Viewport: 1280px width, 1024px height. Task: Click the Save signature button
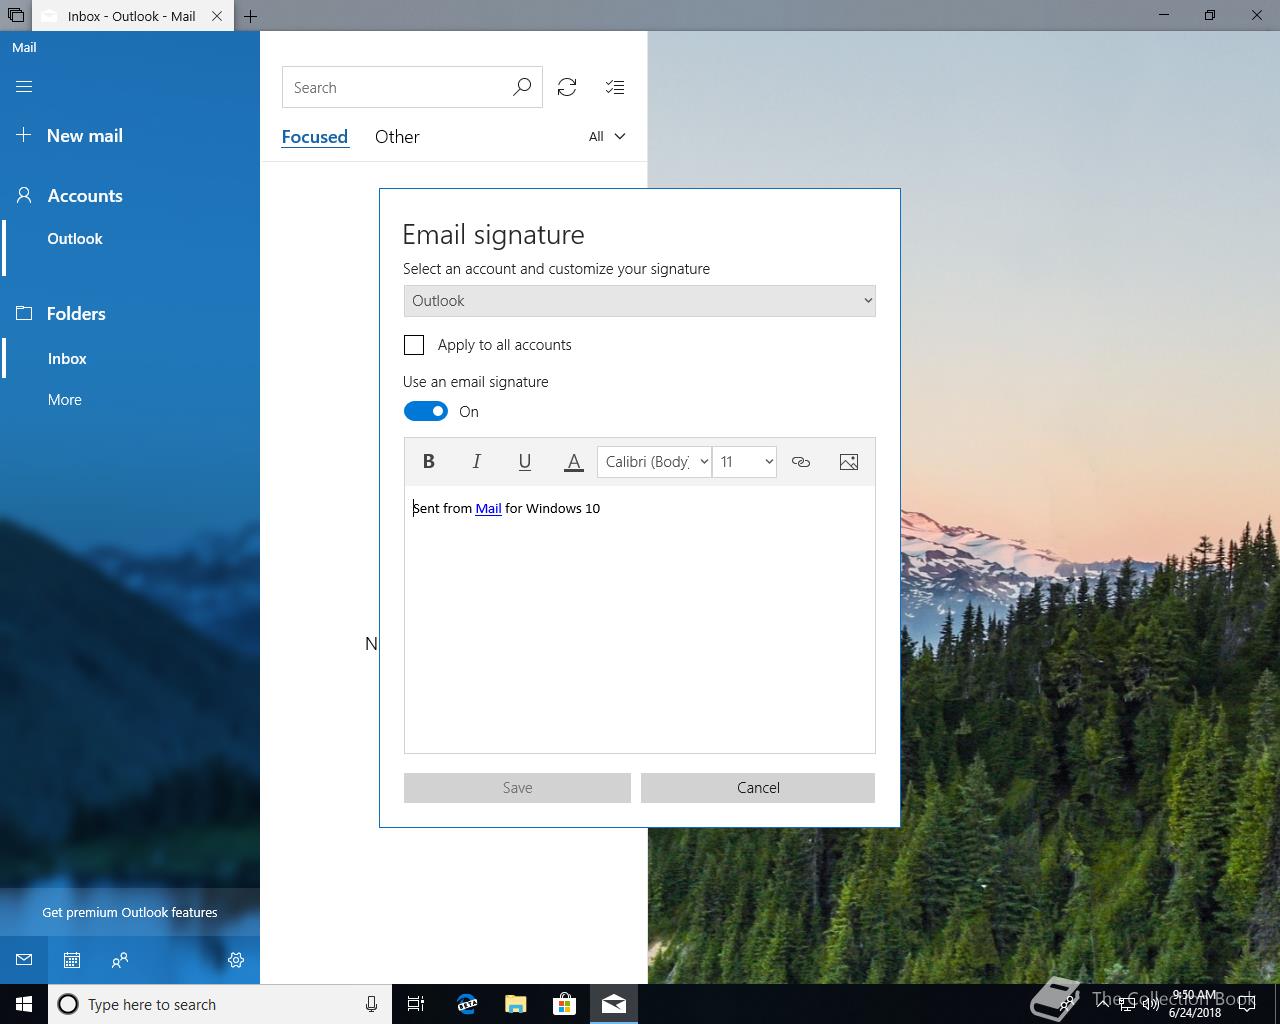[x=517, y=788]
